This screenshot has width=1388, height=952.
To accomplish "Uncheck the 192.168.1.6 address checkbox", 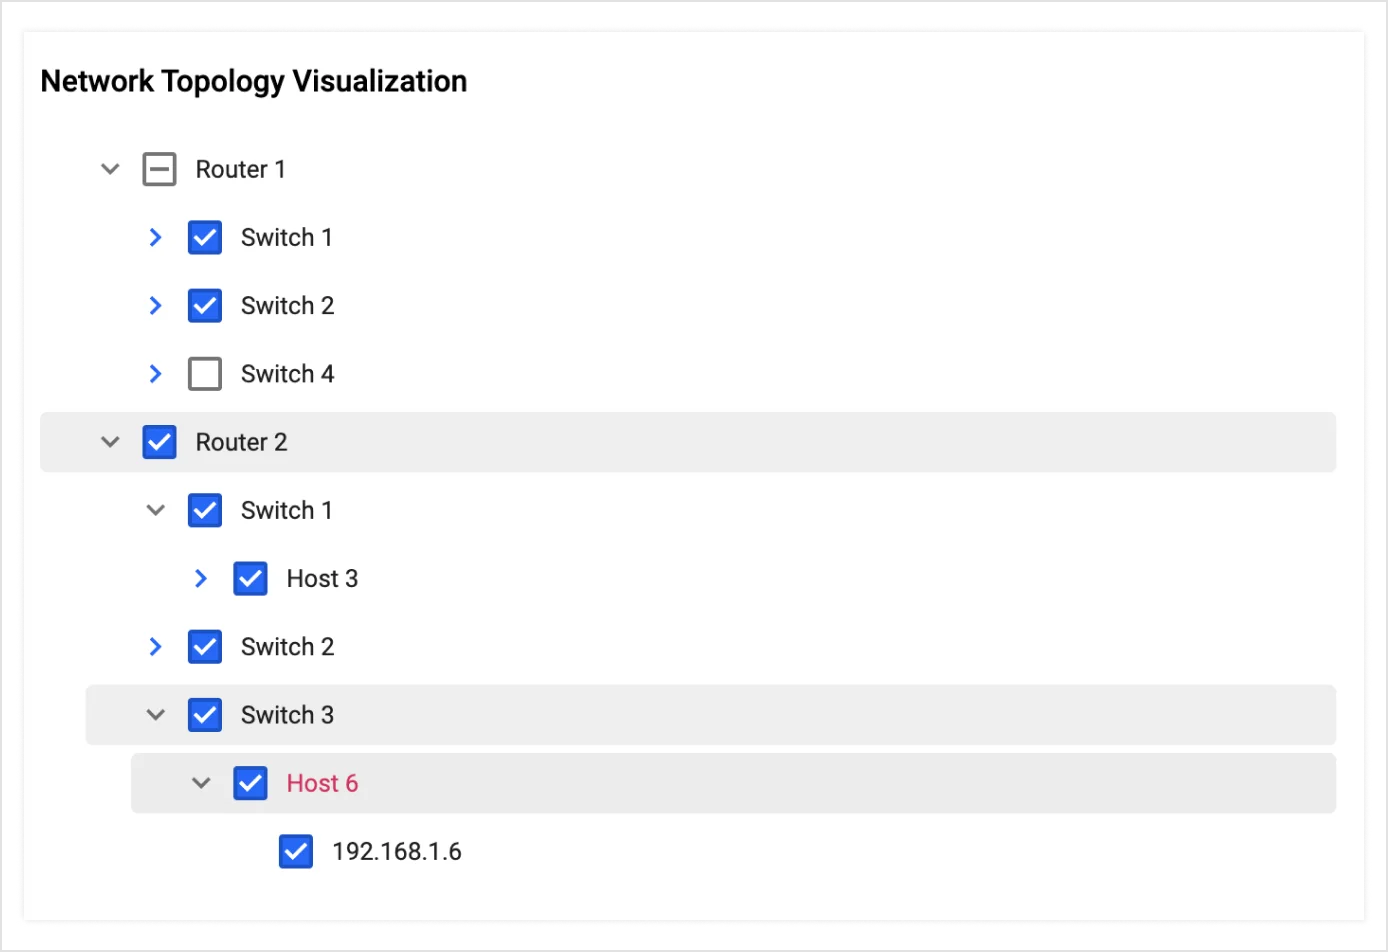I will click(296, 851).
